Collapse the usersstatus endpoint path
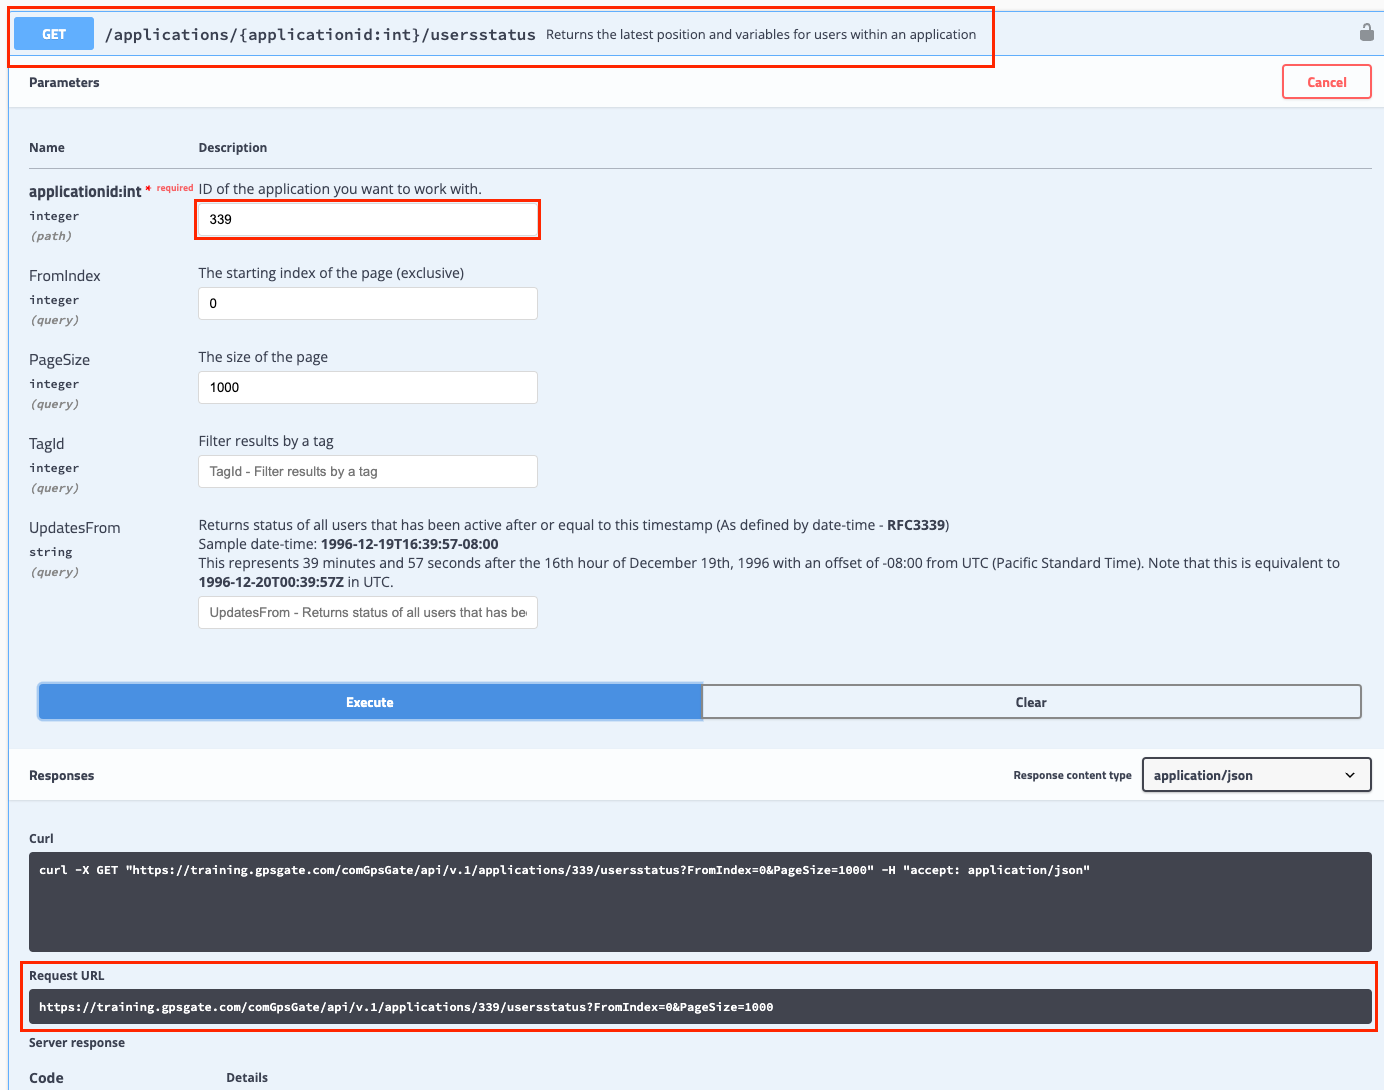Screen dimensions: 1384x1090 (320, 35)
